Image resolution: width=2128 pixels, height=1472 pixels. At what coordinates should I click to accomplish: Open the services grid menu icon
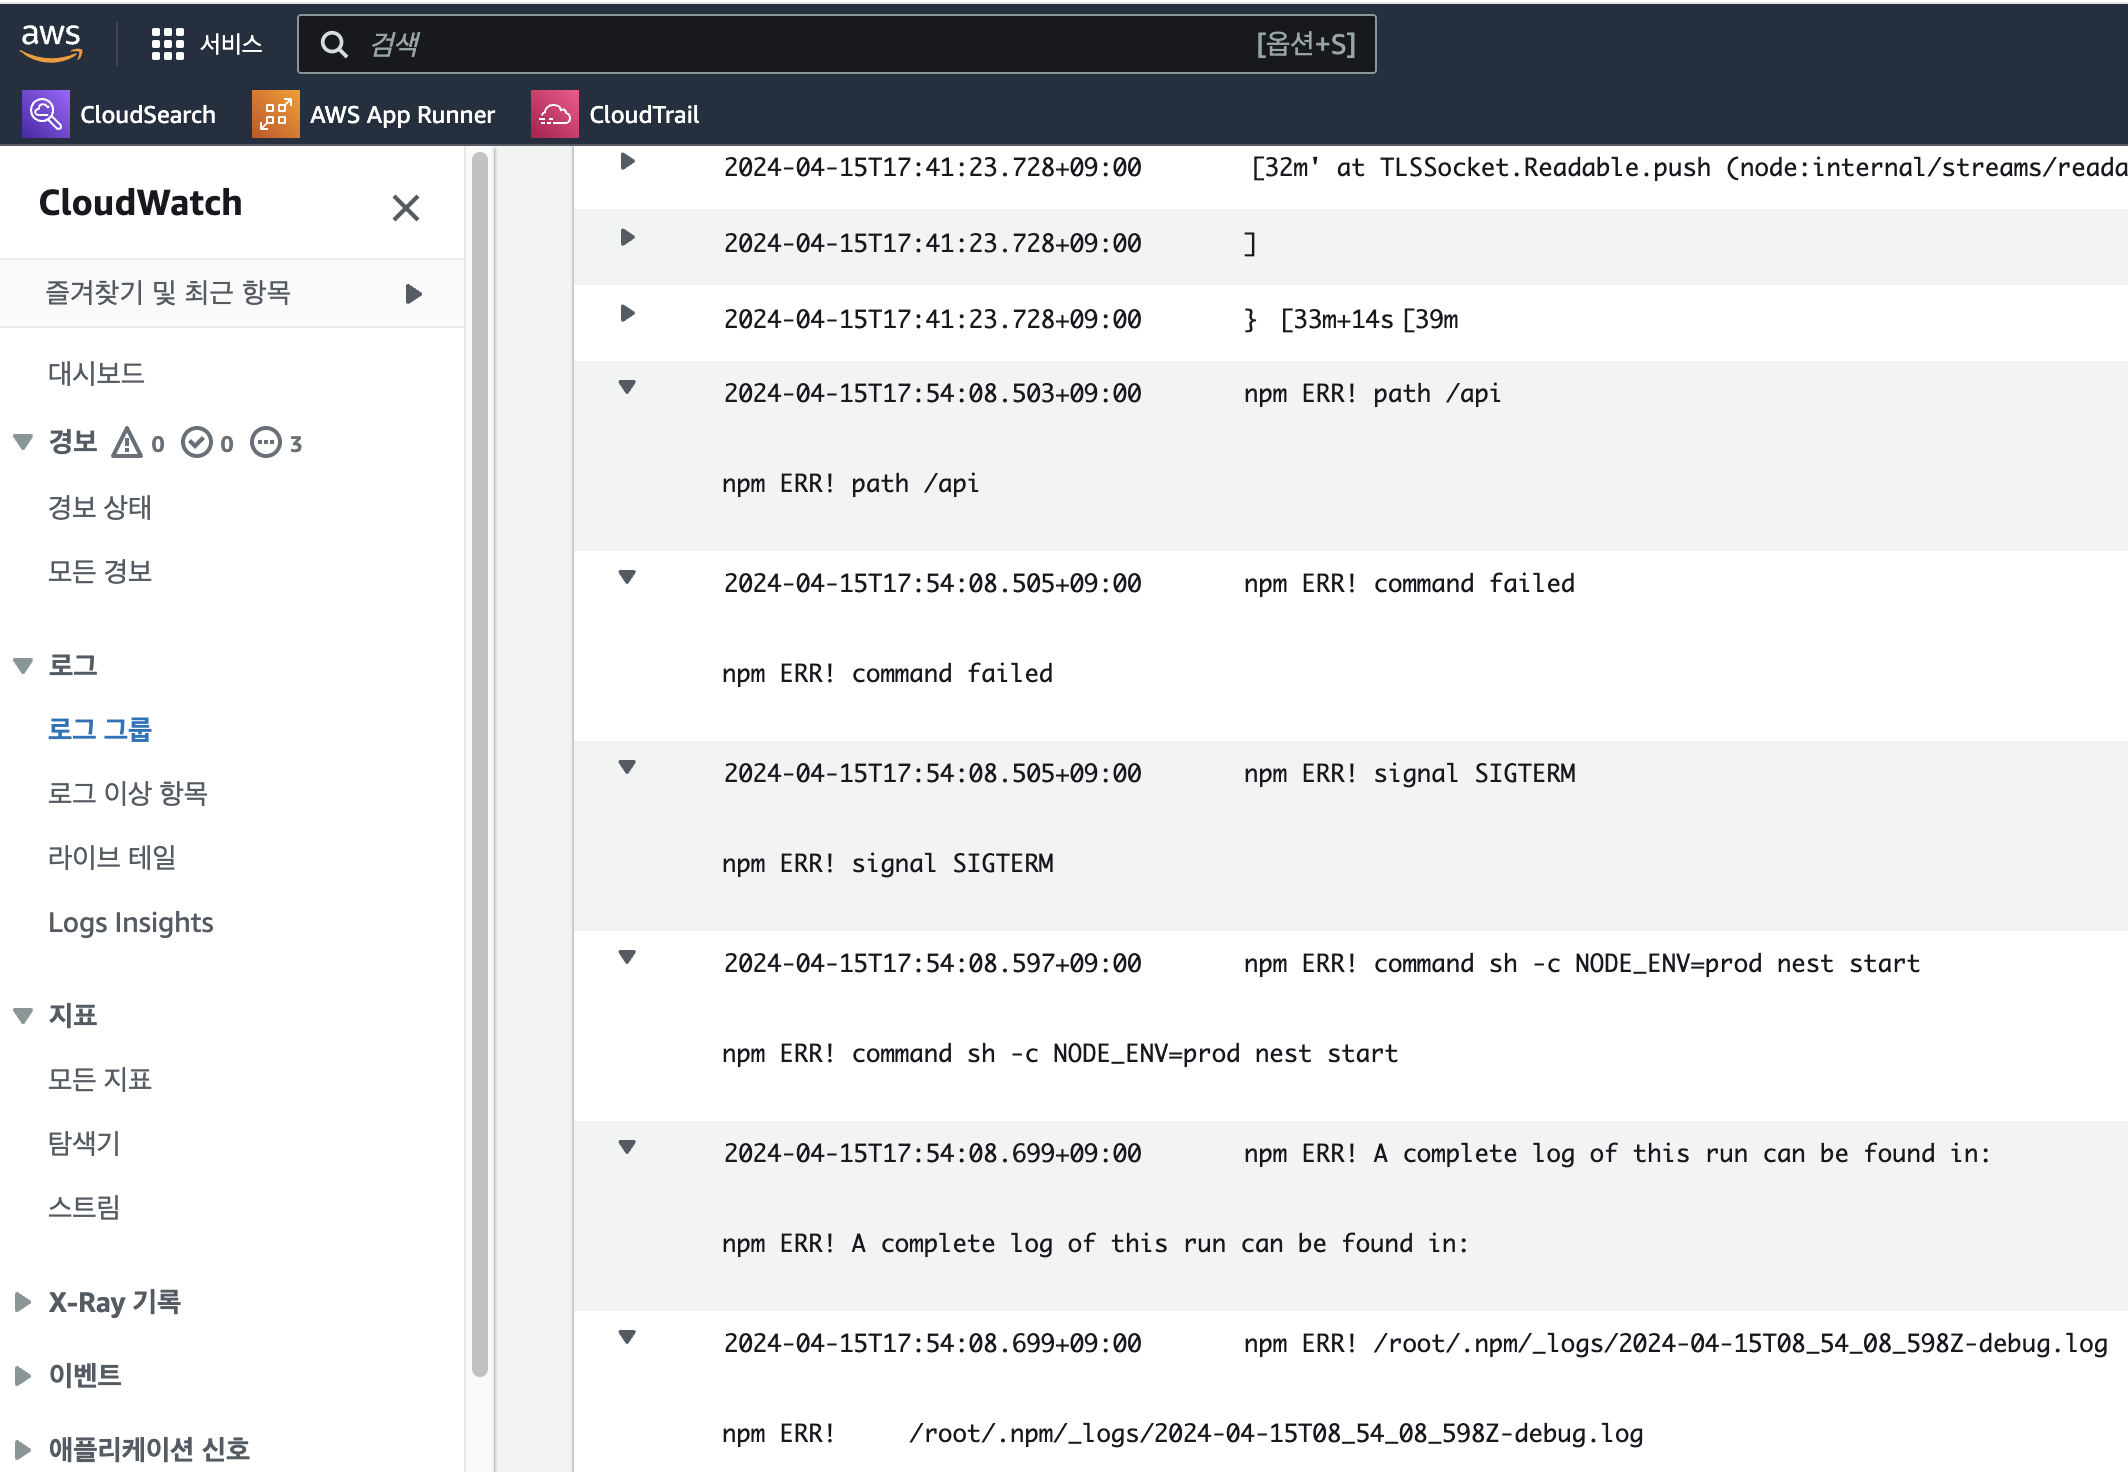(x=167, y=44)
